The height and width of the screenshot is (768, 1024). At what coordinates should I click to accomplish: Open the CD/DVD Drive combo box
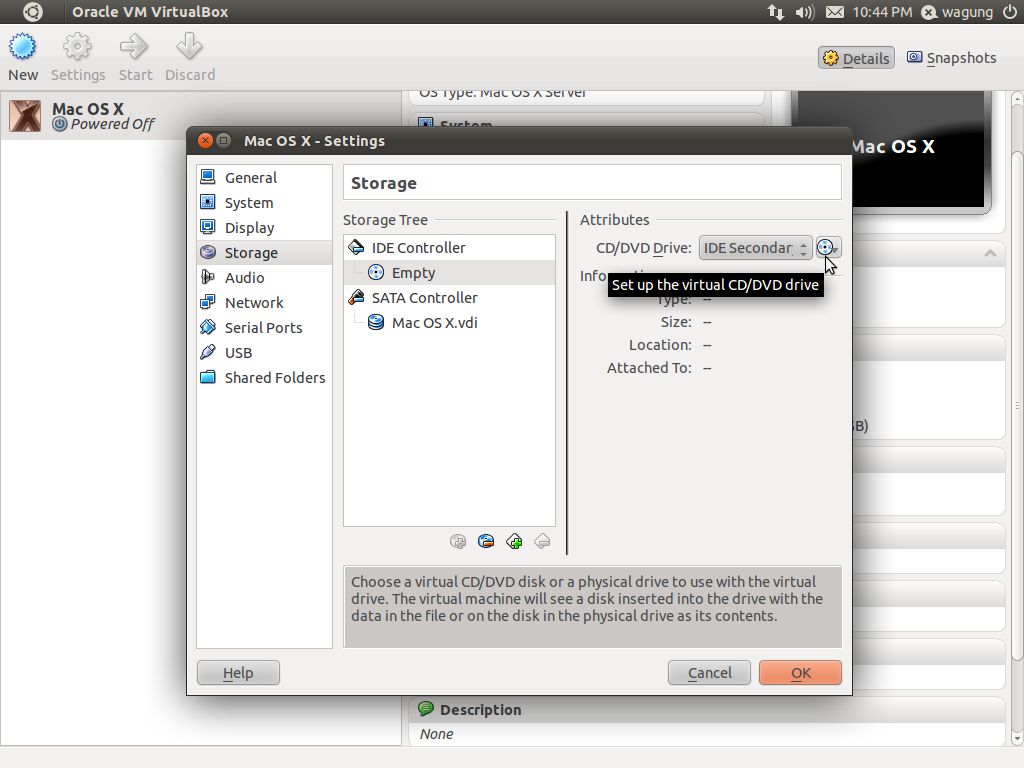(x=755, y=247)
